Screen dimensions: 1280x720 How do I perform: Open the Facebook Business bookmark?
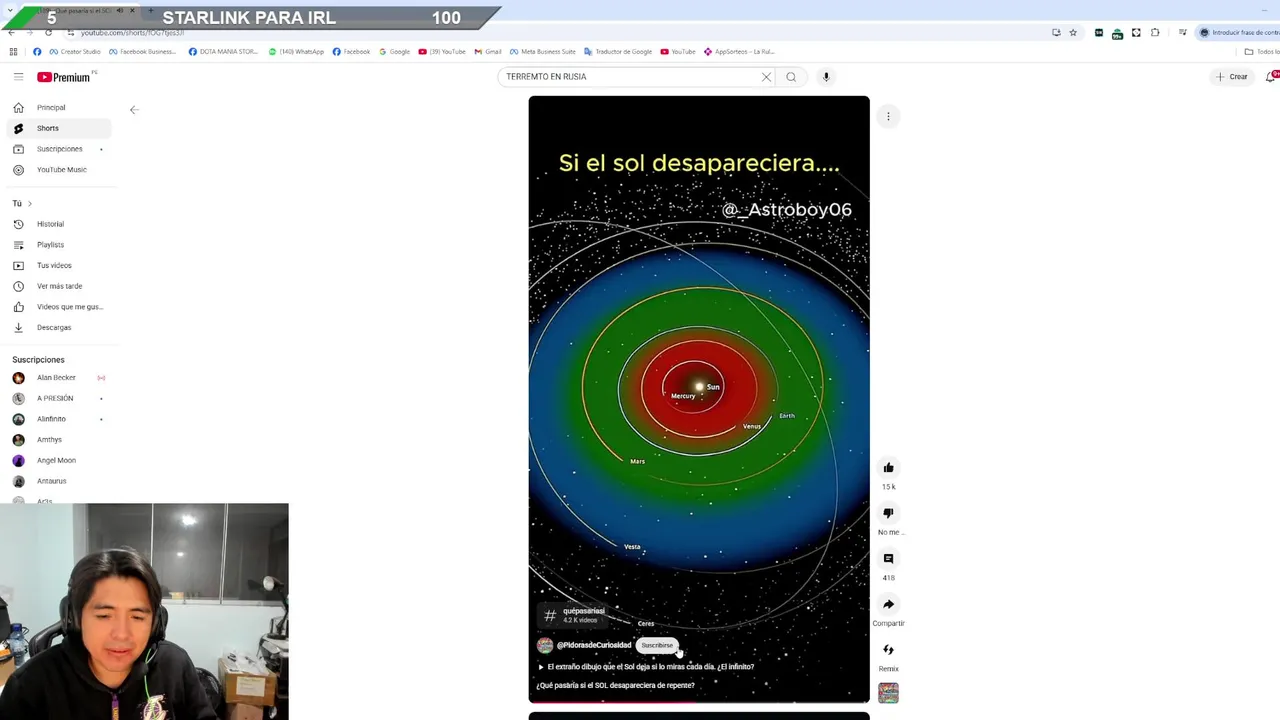pyautogui.click(x=142, y=52)
